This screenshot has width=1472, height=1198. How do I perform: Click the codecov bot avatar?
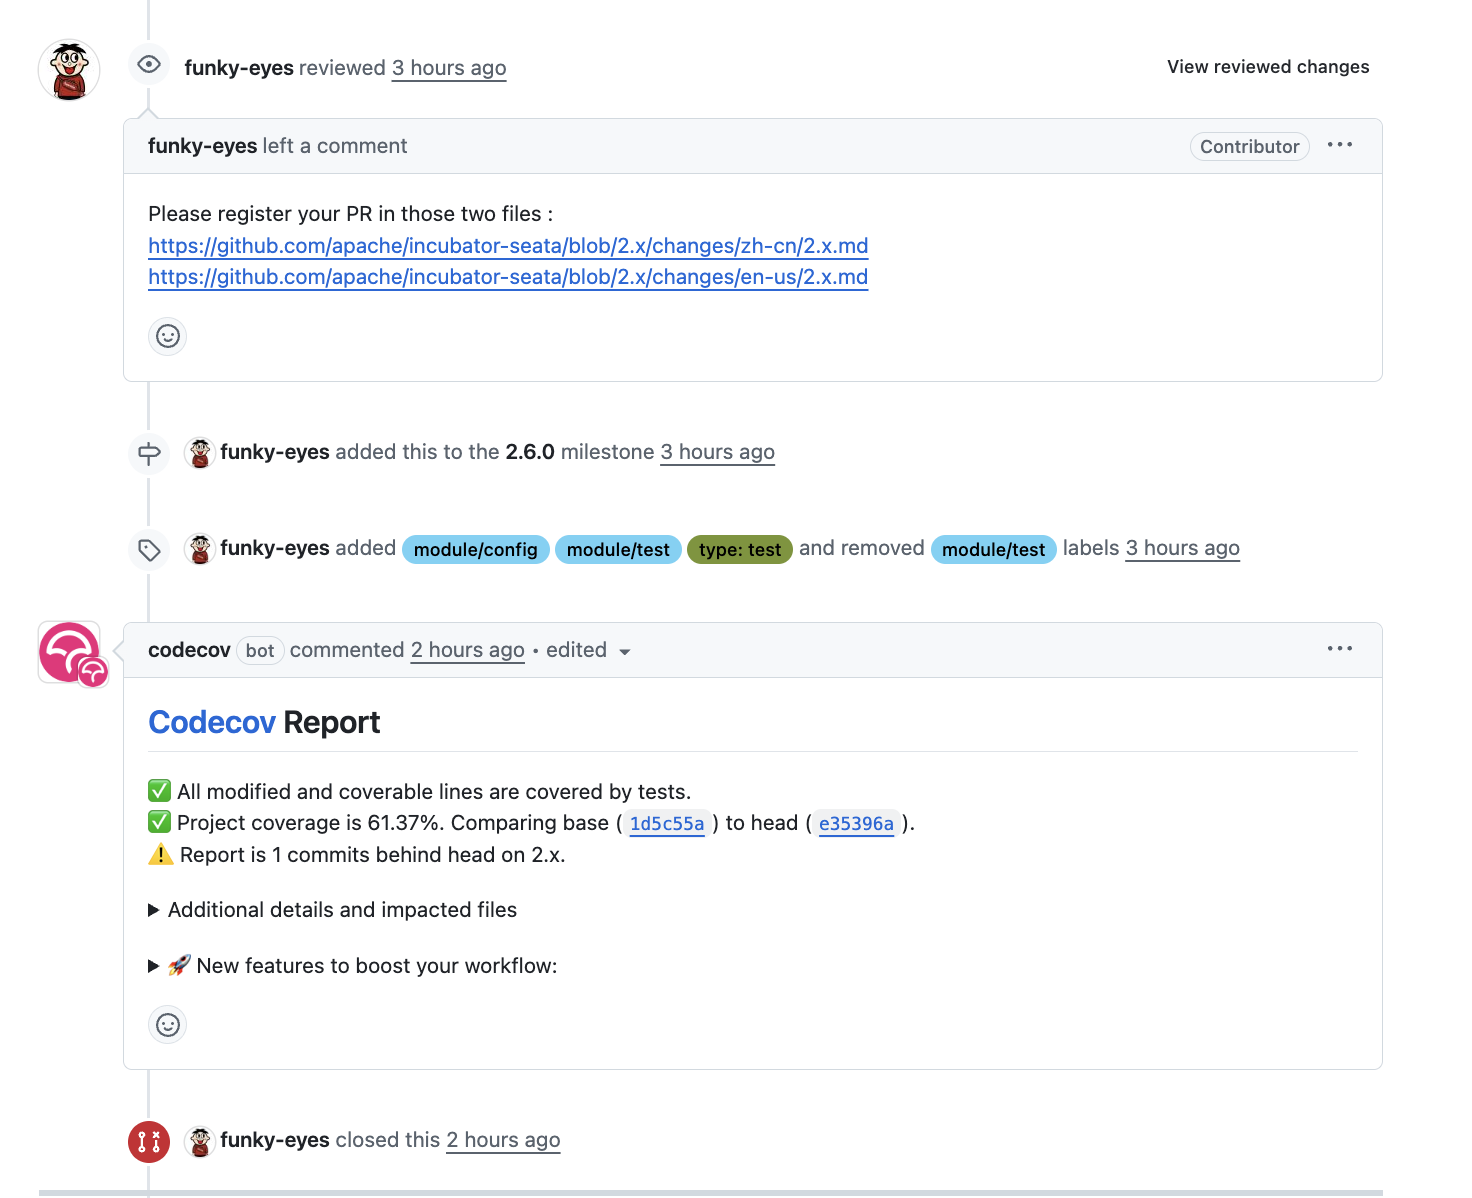click(x=69, y=653)
